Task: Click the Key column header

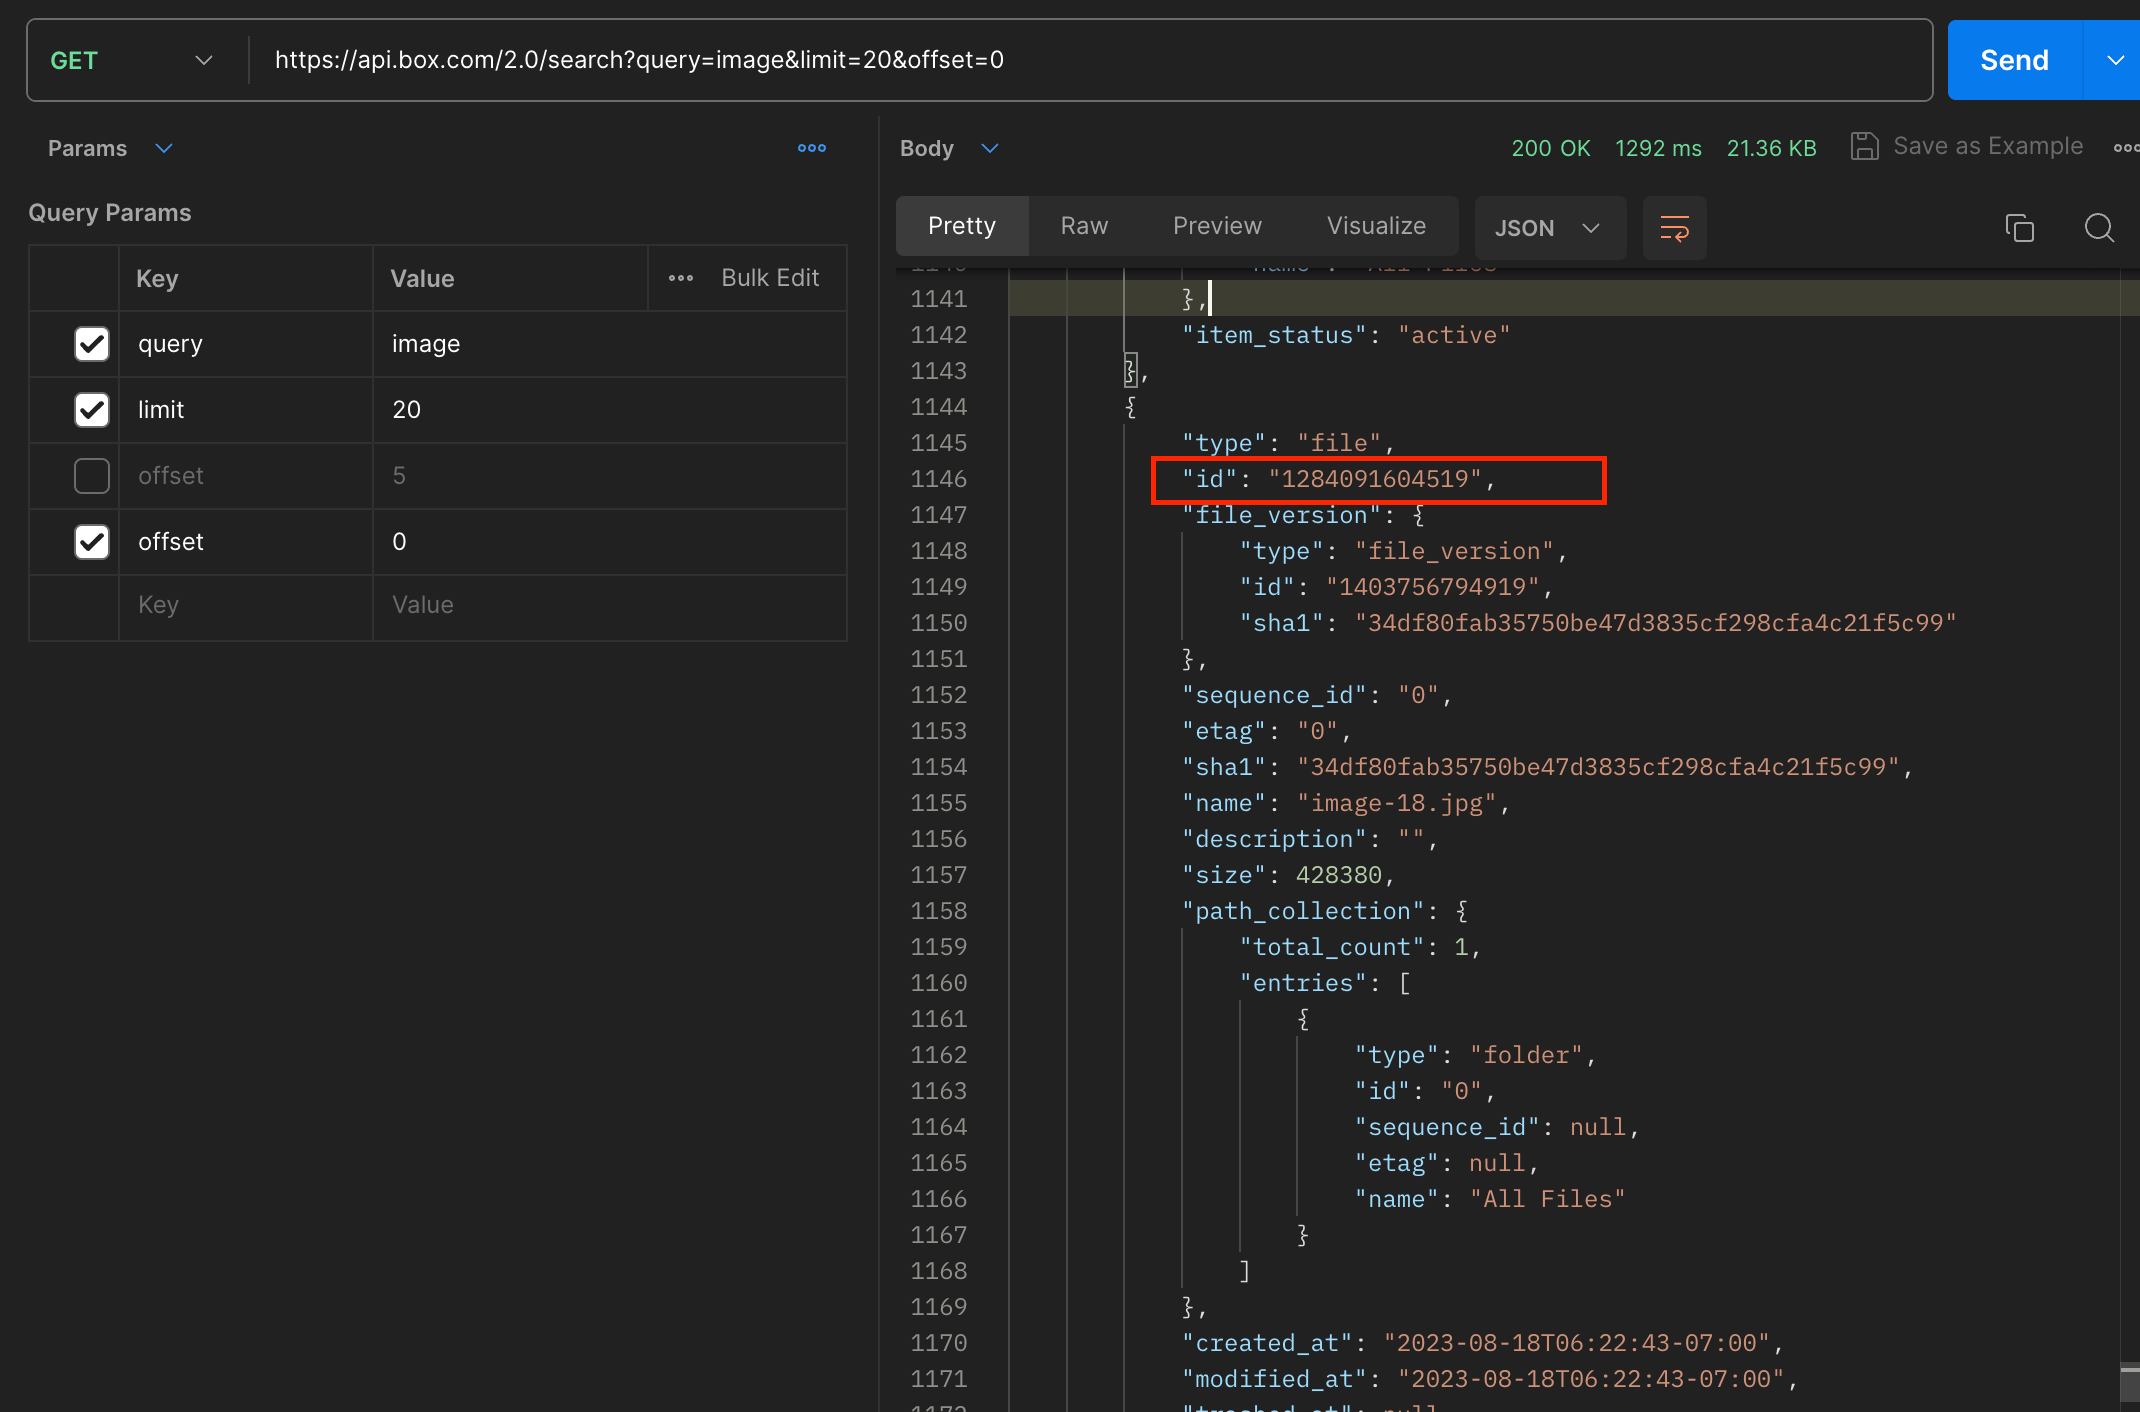Action: point(157,279)
